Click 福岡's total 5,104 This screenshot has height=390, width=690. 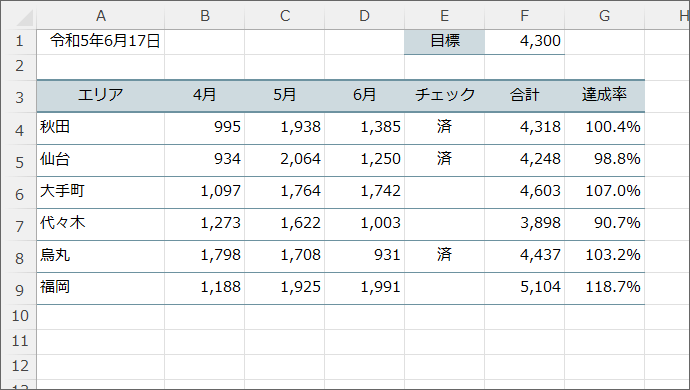(x=525, y=289)
